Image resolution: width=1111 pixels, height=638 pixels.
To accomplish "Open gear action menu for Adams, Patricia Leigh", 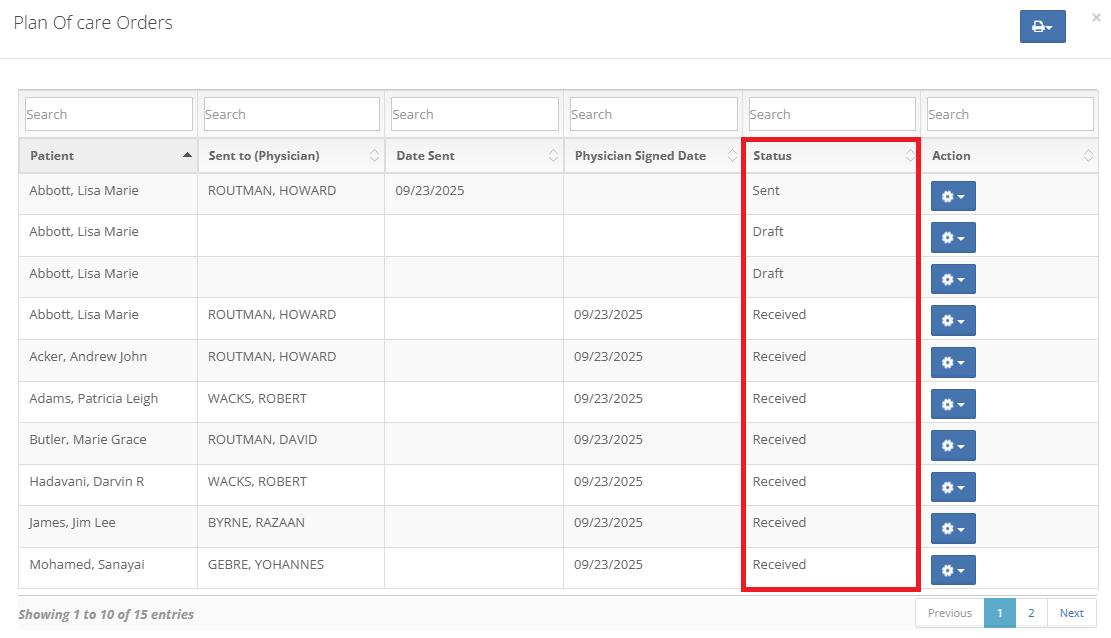I will pyautogui.click(x=952, y=404).
